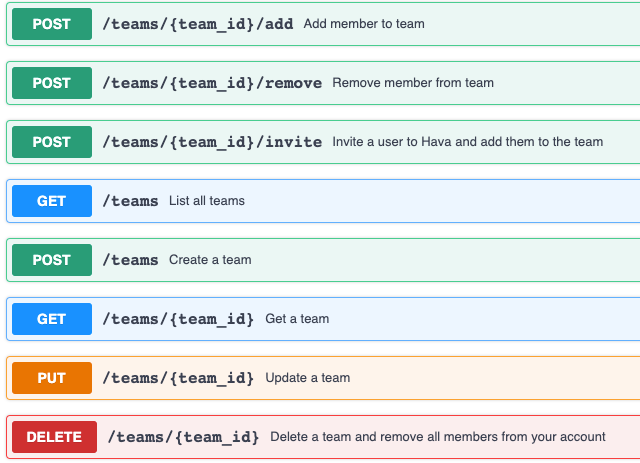Click the orange PUT method badge
This screenshot has height=463, width=640.
(x=52, y=378)
